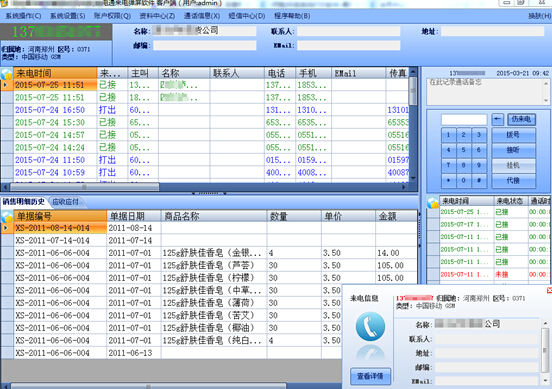Switch to the 应收应付 tab
Screen dimensions: 552x389
pos(65,202)
